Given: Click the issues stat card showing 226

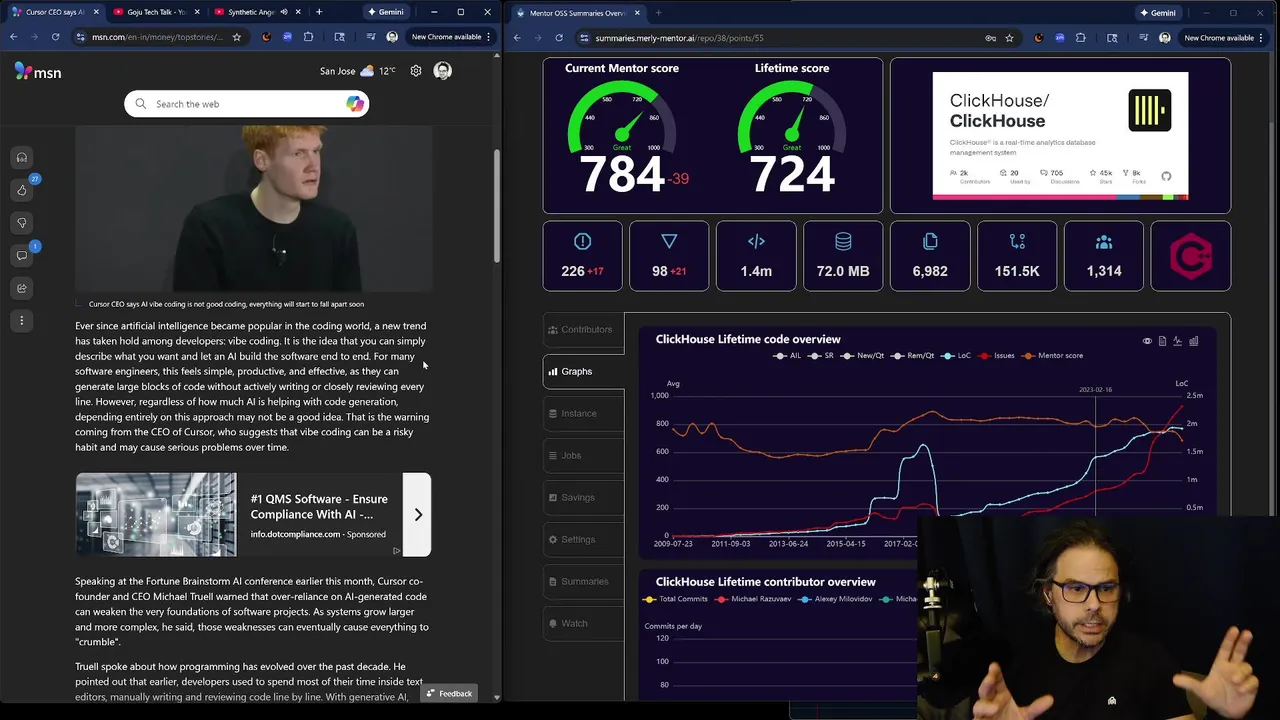Looking at the screenshot, I should (x=582, y=256).
